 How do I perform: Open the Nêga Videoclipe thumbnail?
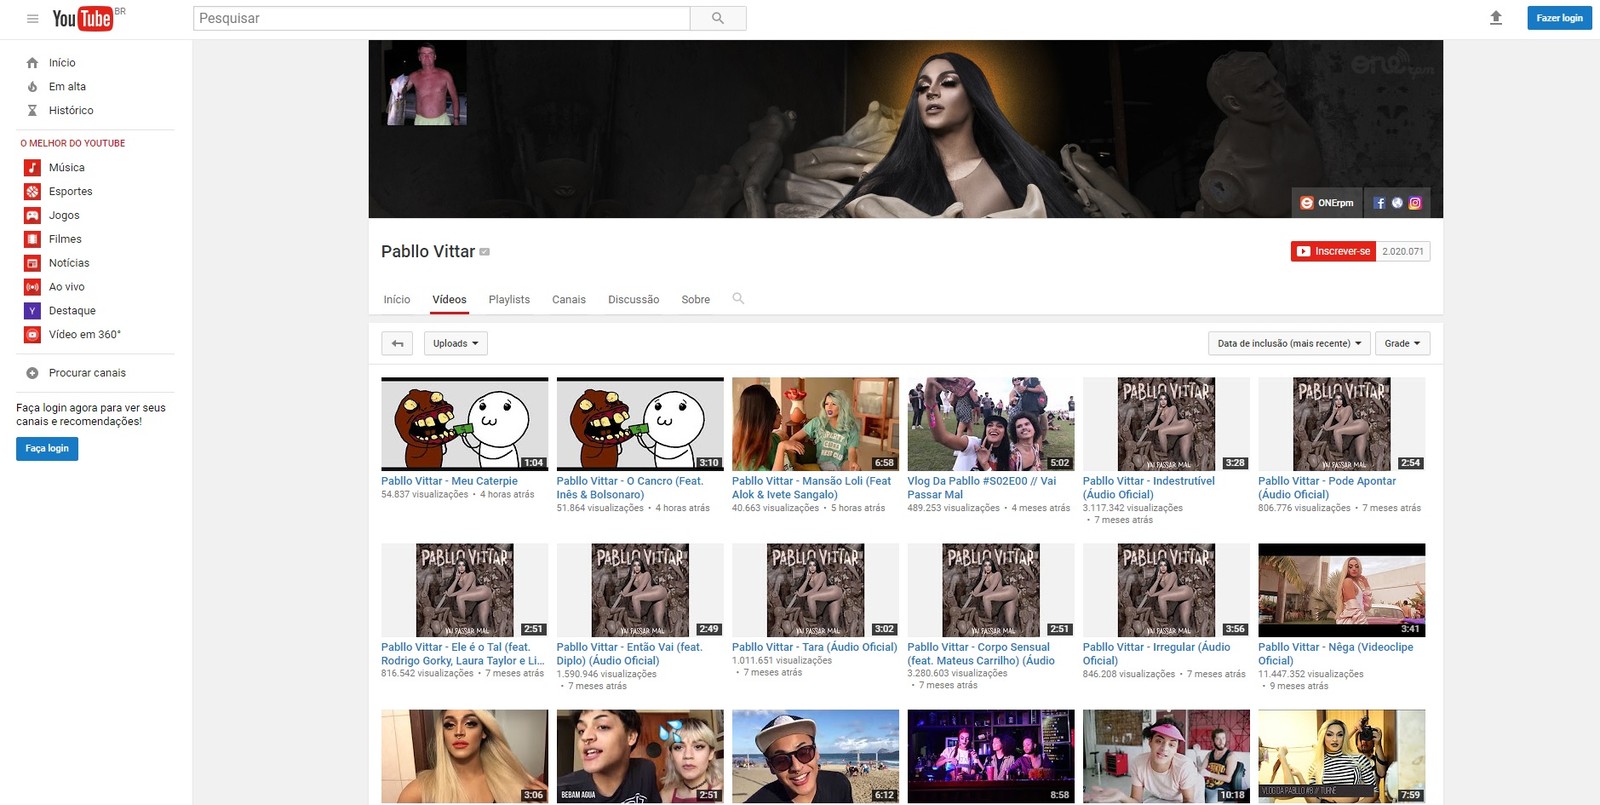click(1342, 590)
